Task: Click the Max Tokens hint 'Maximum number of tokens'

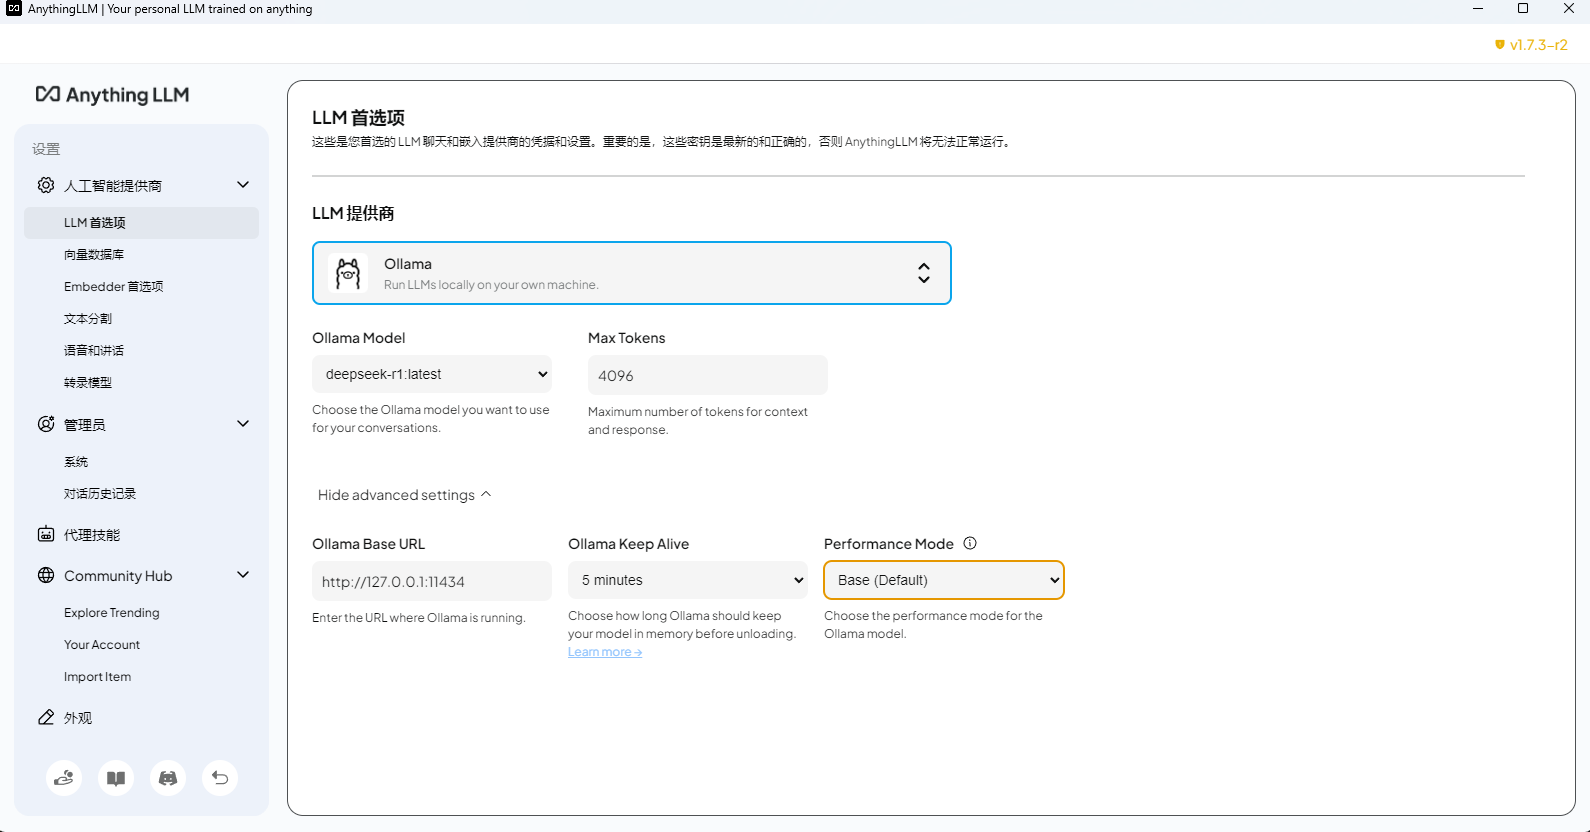Action: (698, 421)
